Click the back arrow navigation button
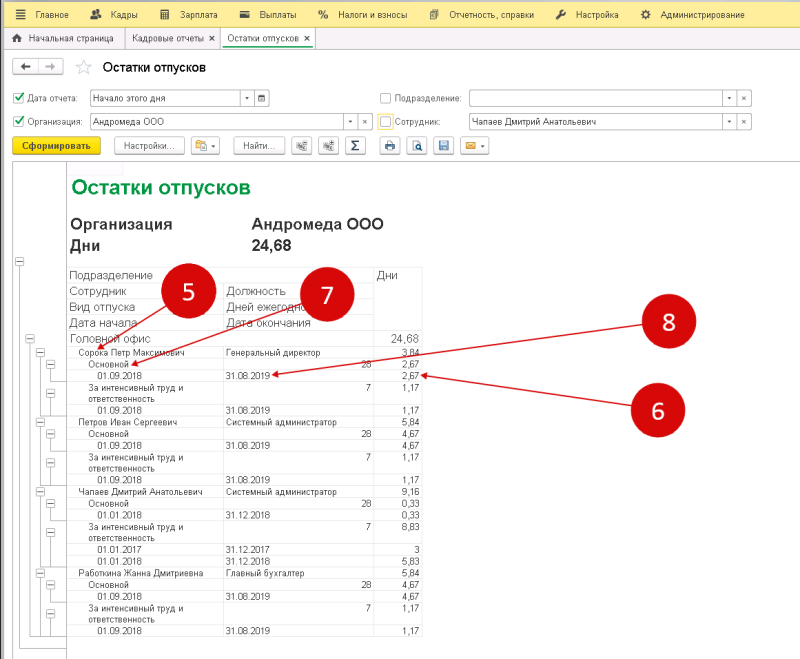 pyautogui.click(x=26, y=67)
